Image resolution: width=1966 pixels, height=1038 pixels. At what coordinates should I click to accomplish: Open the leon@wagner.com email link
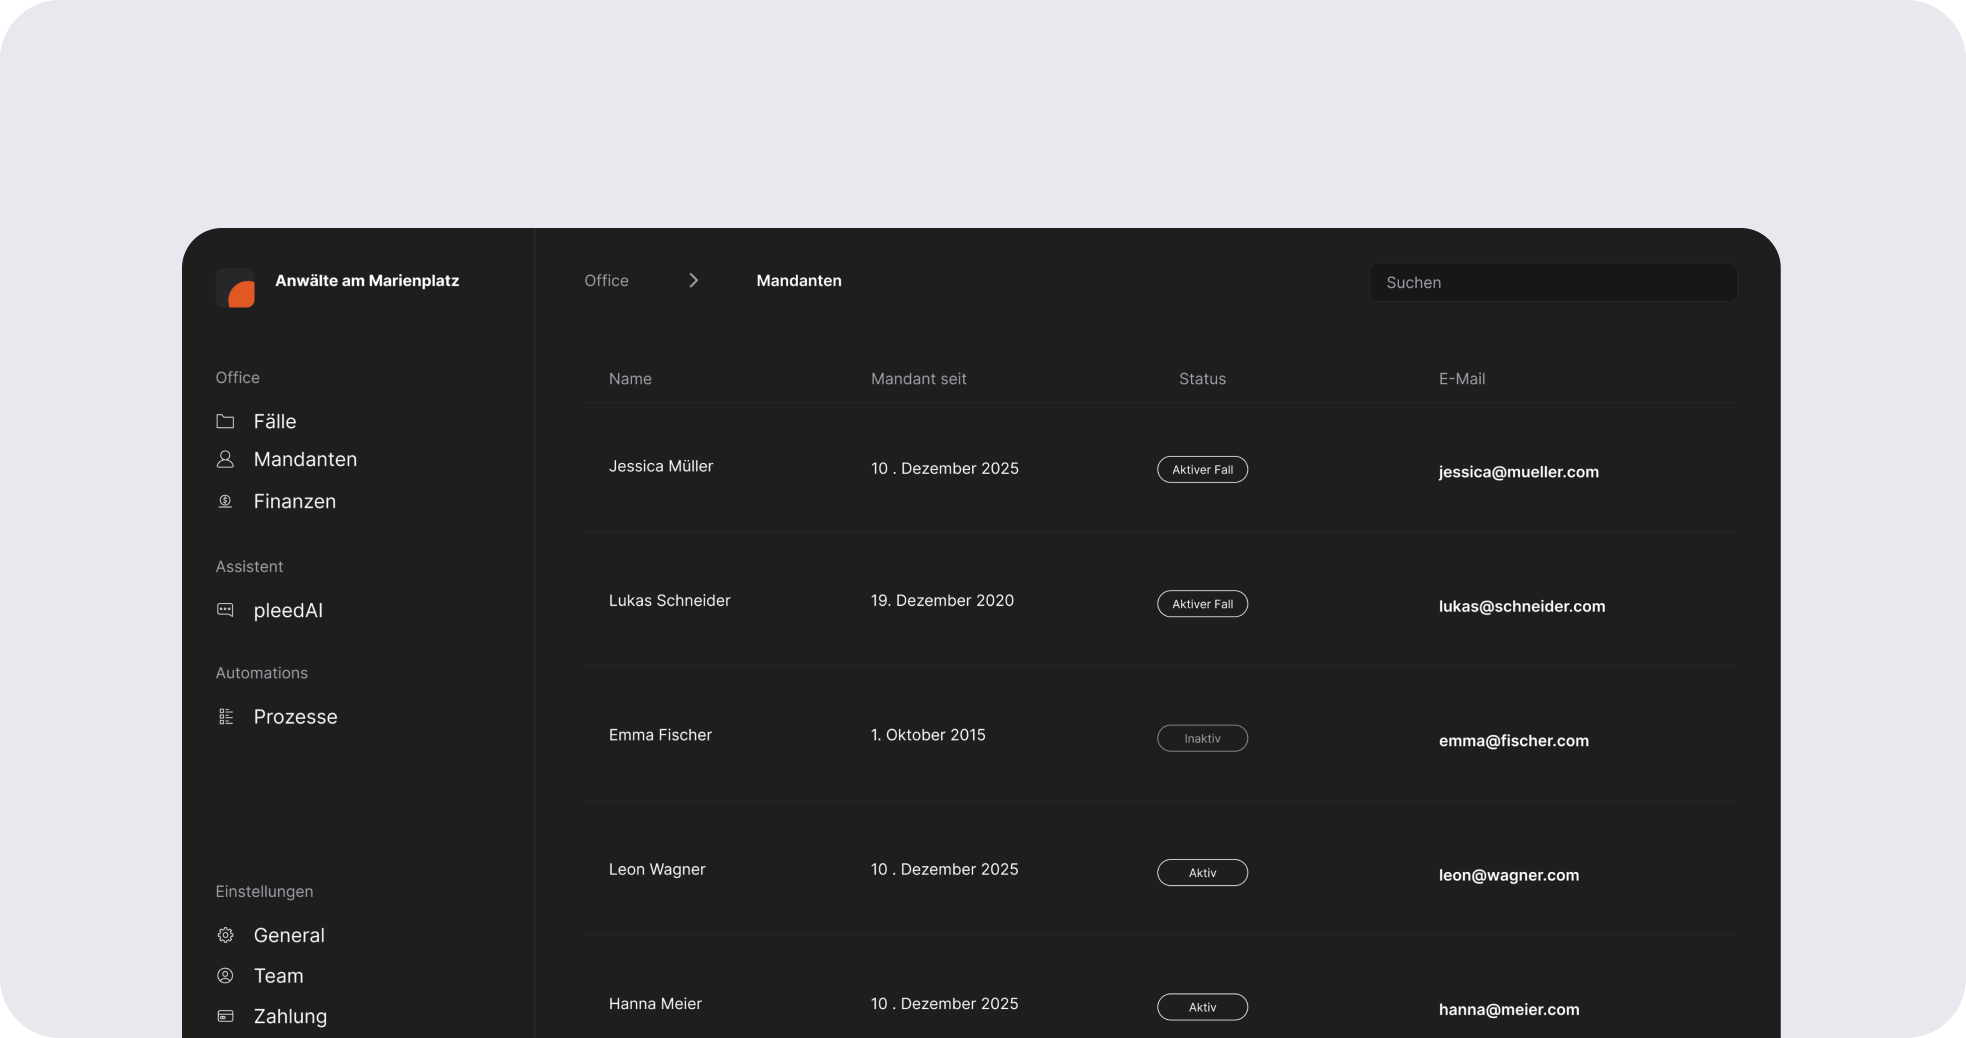[x=1508, y=875]
